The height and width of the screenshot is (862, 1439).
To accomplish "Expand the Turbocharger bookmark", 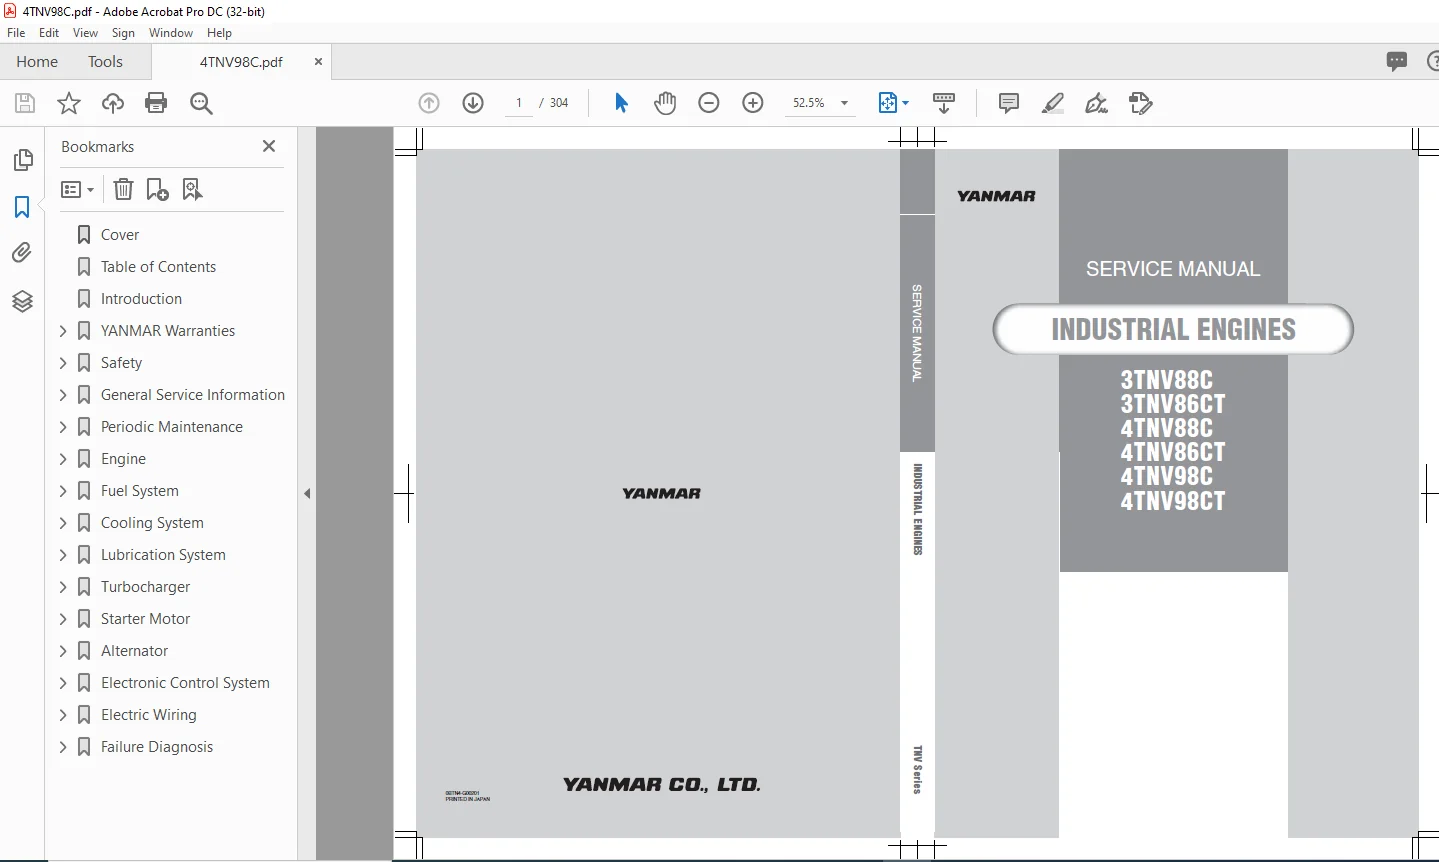I will coord(63,587).
